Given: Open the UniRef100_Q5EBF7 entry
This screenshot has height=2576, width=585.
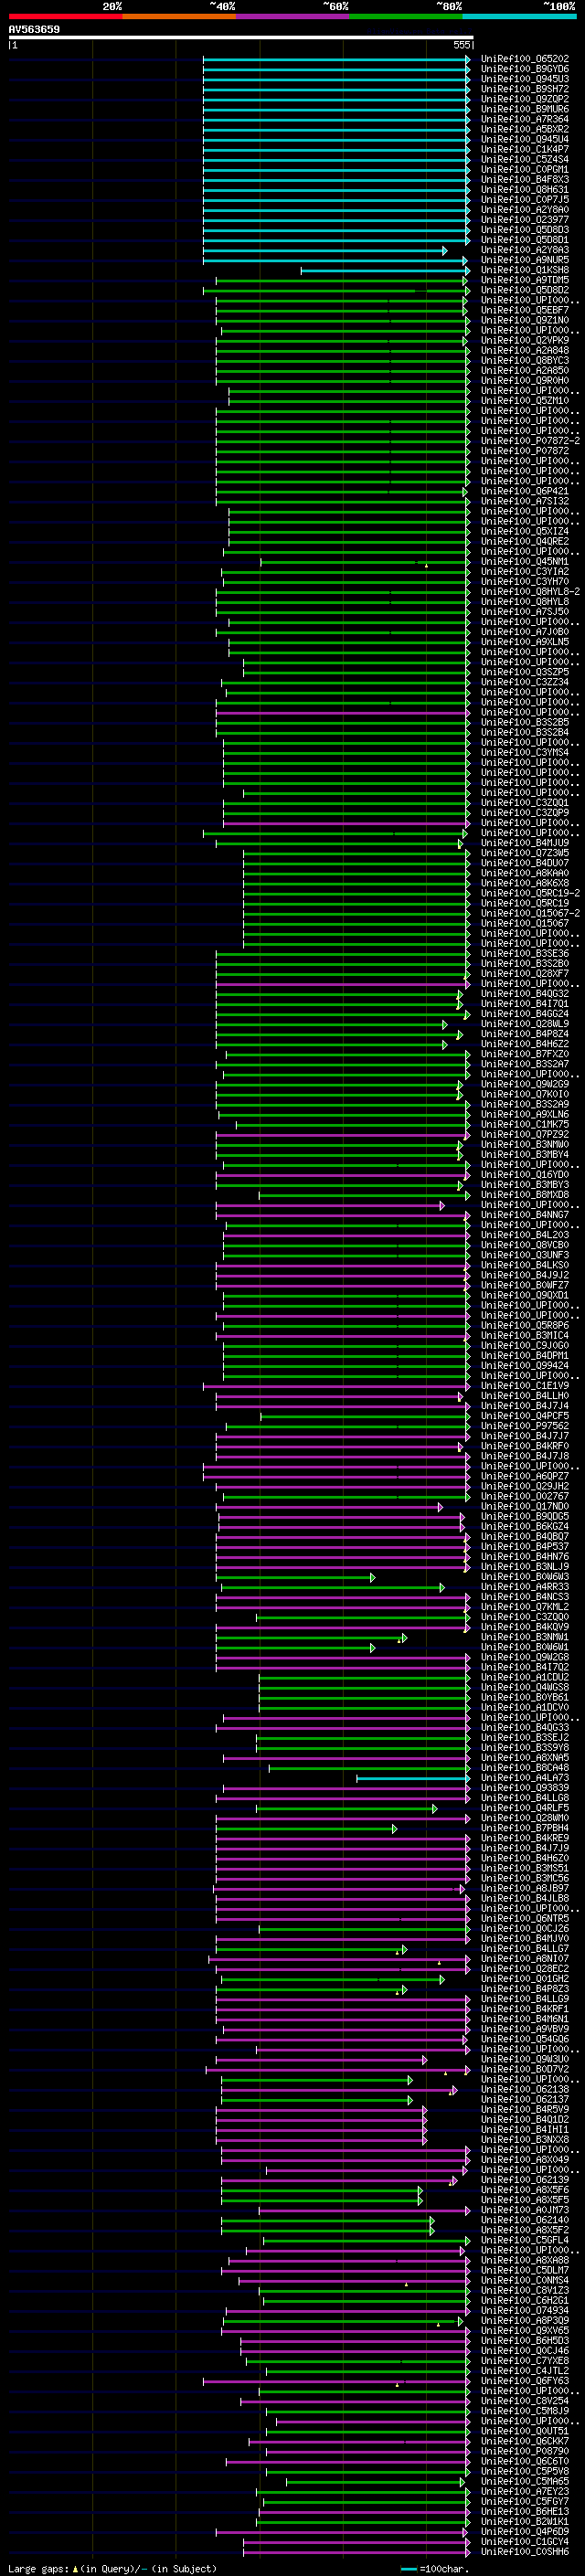Looking at the screenshot, I should point(525,310).
